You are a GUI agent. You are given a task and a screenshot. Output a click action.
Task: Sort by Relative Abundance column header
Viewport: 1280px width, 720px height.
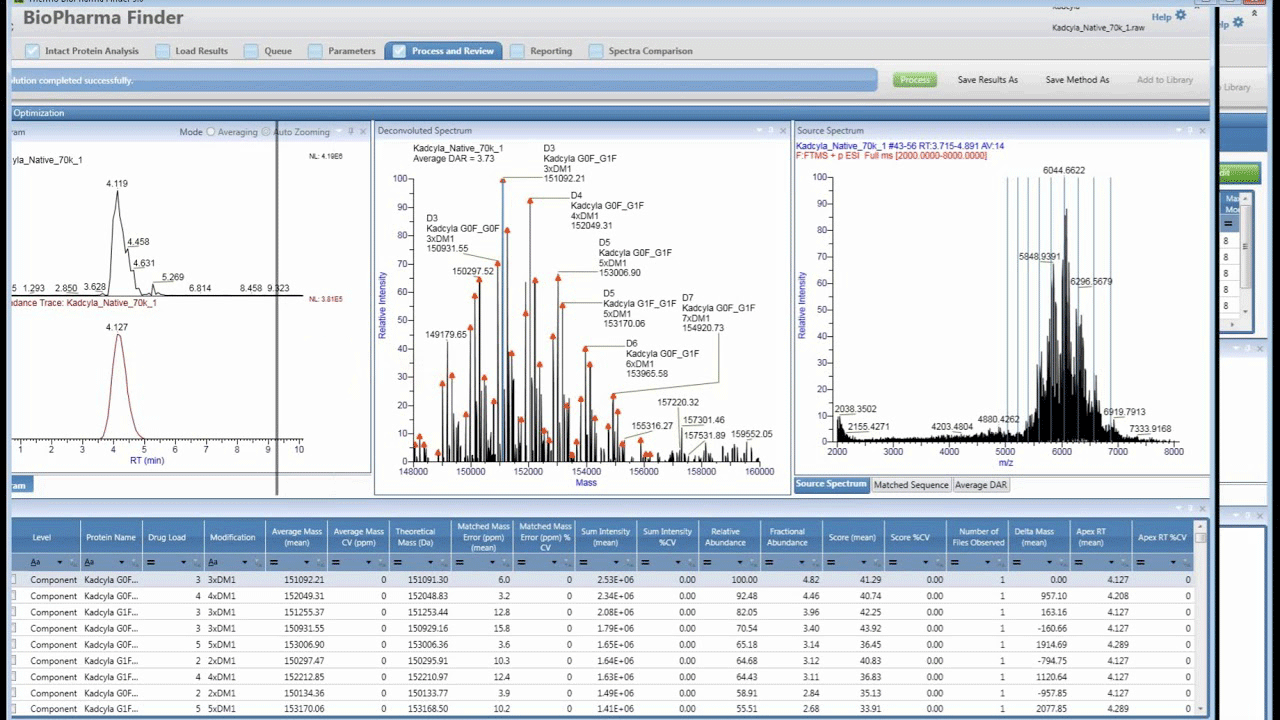725,537
